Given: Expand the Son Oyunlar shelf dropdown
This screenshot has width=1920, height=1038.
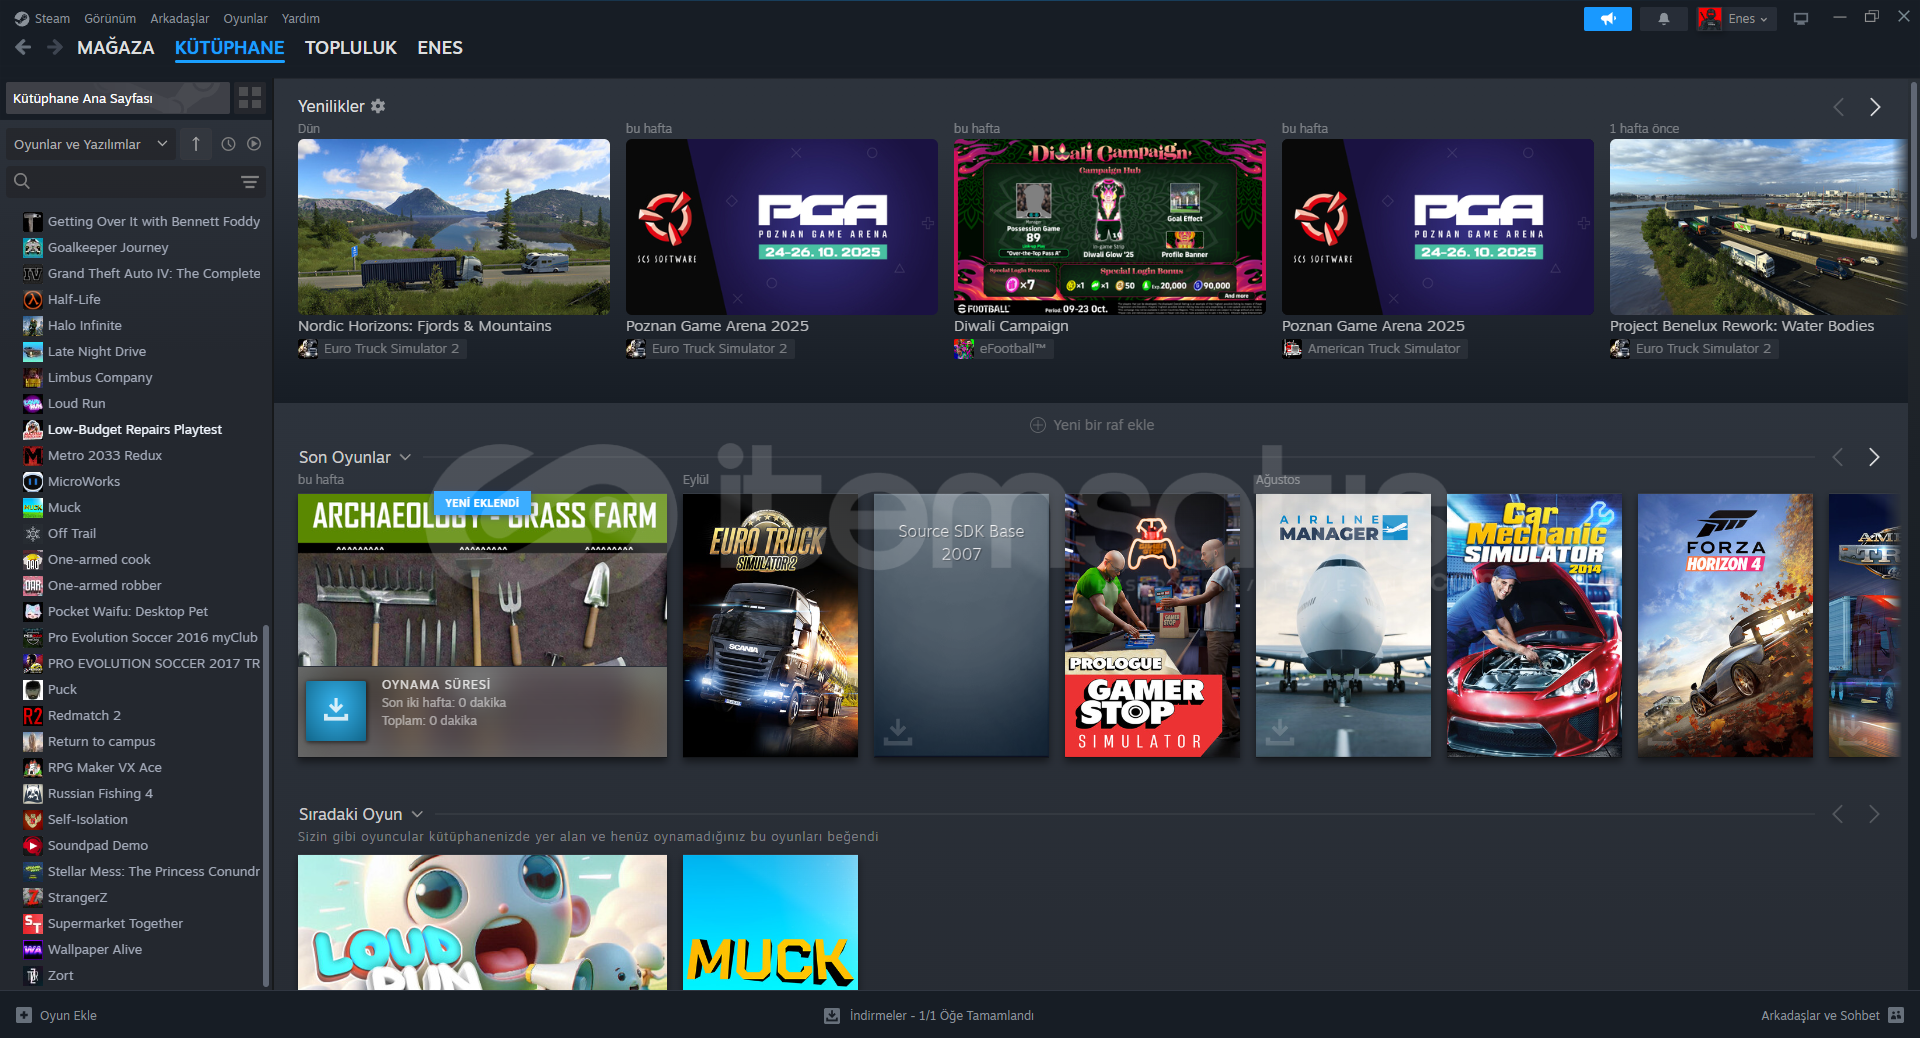Looking at the screenshot, I should coord(405,457).
